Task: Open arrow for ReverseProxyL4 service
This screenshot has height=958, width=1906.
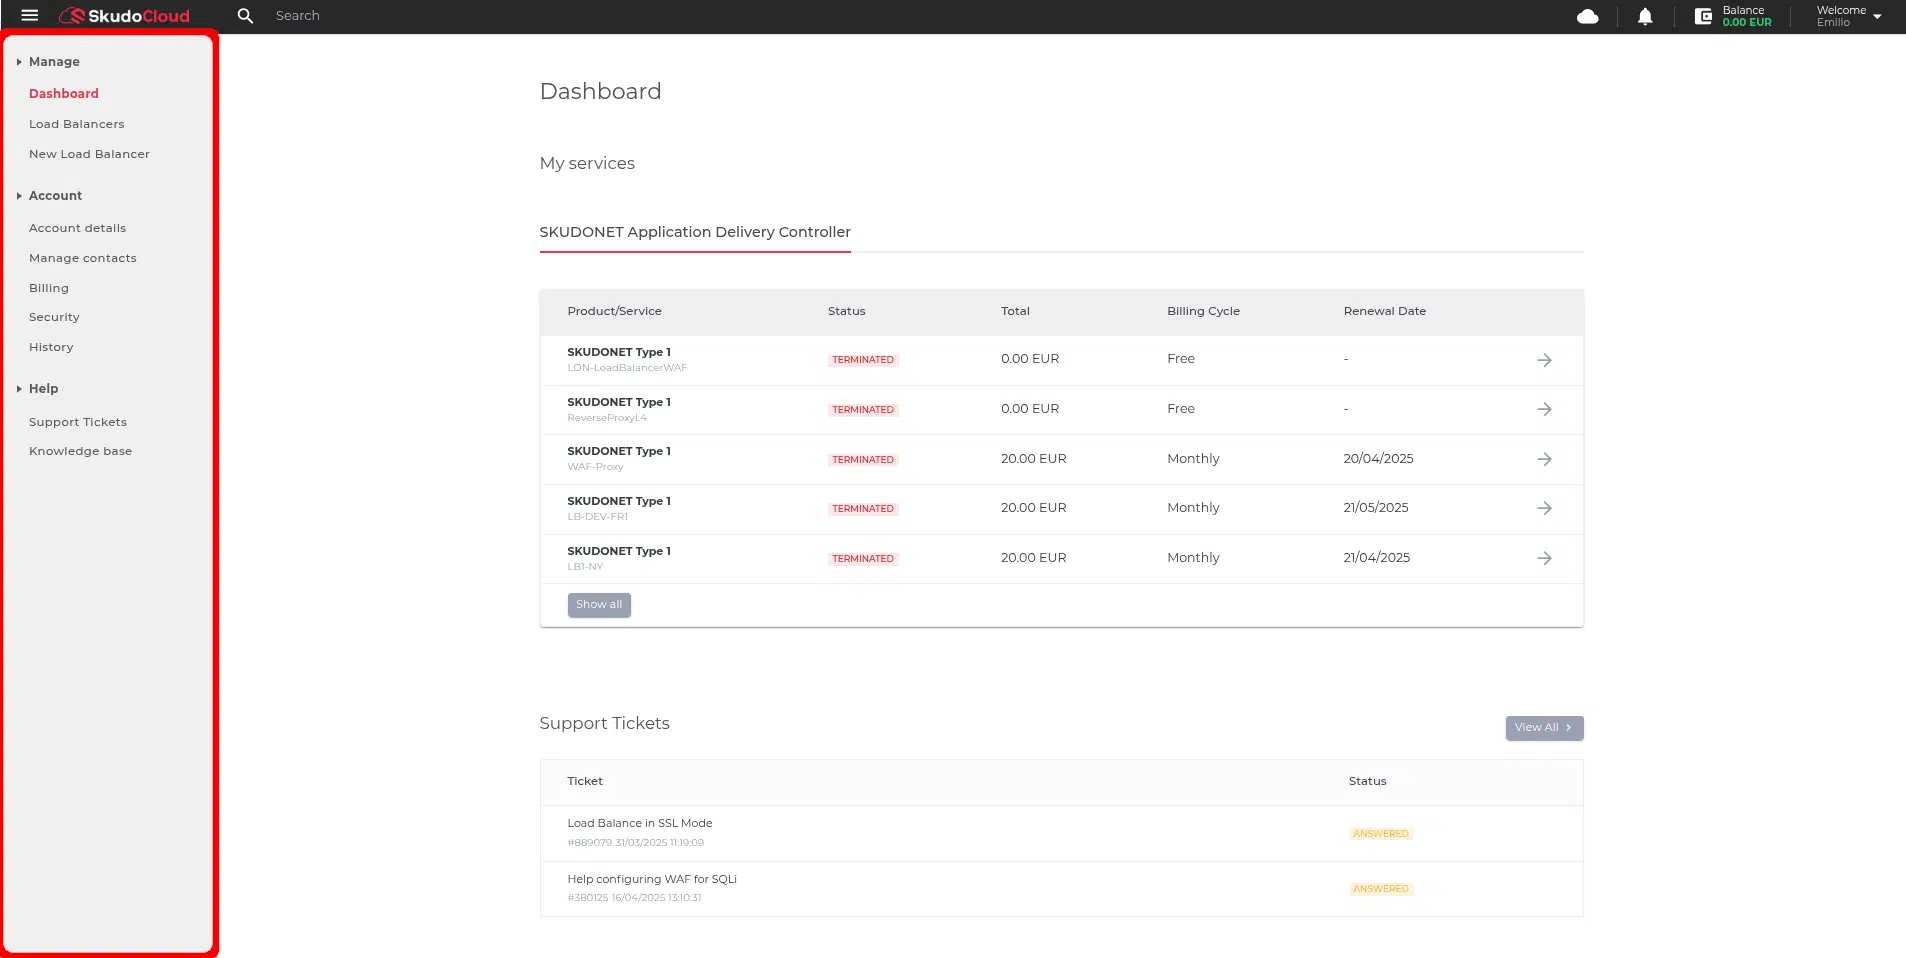Action: [x=1544, y=409]
